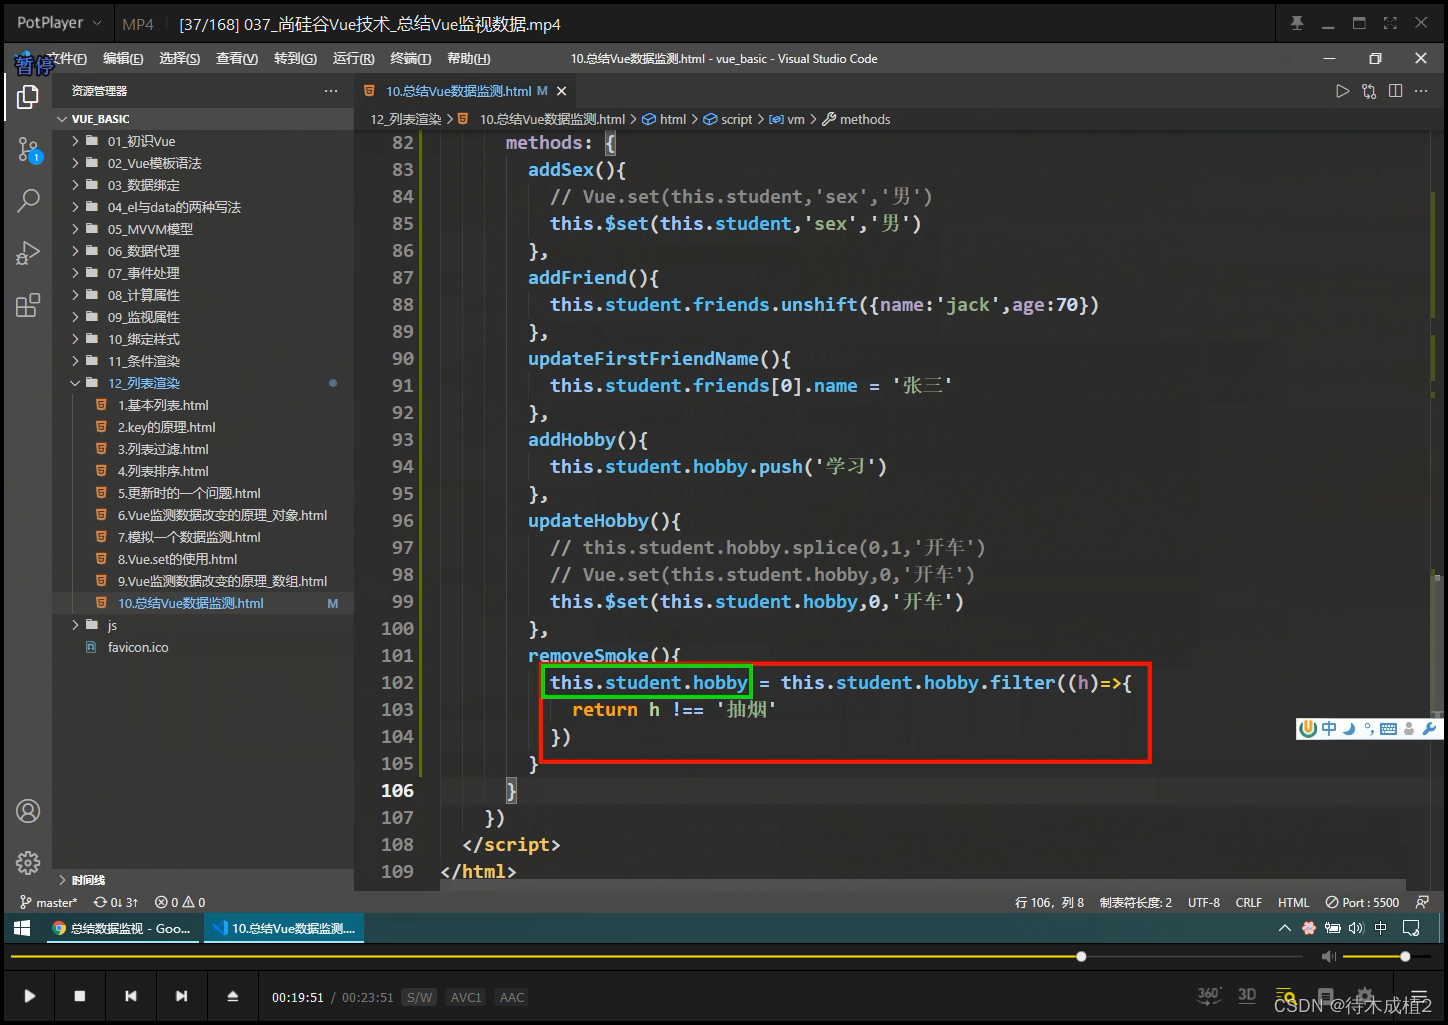Image resolution: width=1448 pixels, height=1025 pixels.
Task: Open the feedback icon in status bar
Action: point(1422,902)
